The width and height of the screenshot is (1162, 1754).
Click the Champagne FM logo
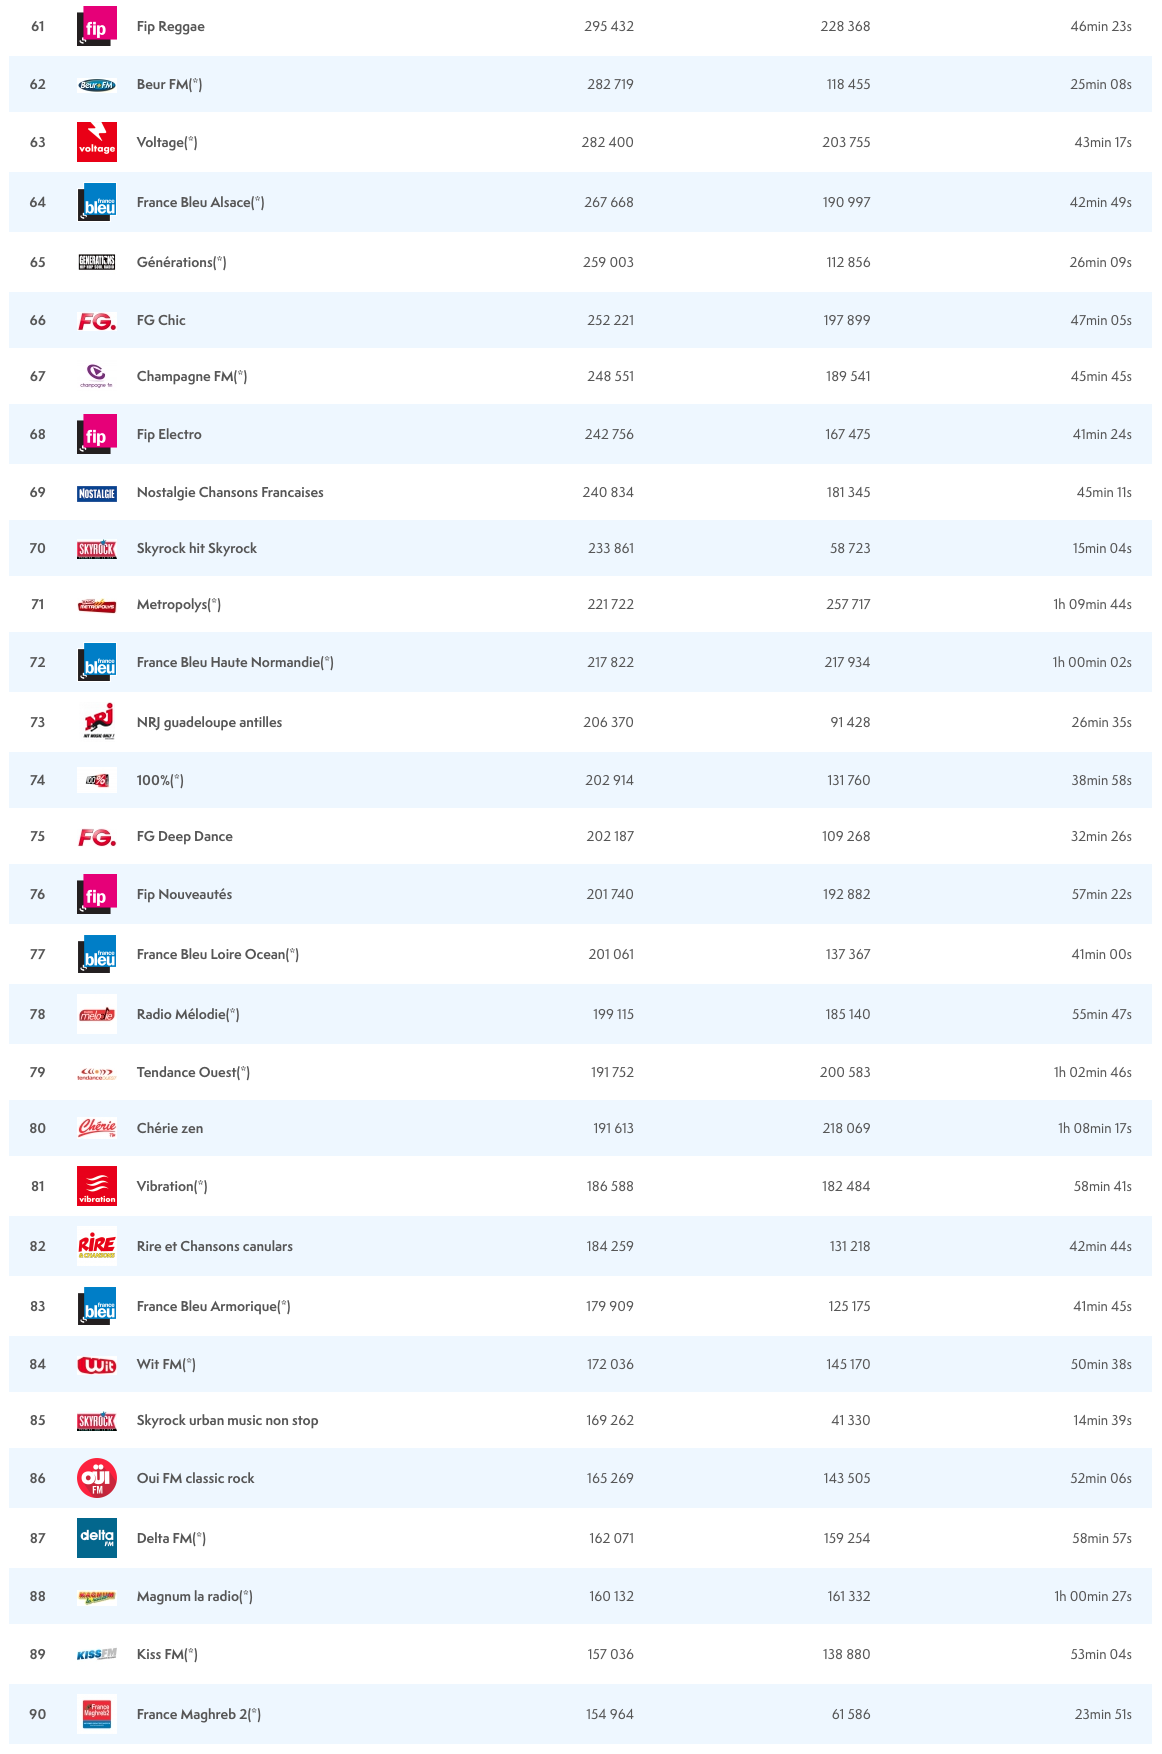pyautogui.click(x=97, y=376)
